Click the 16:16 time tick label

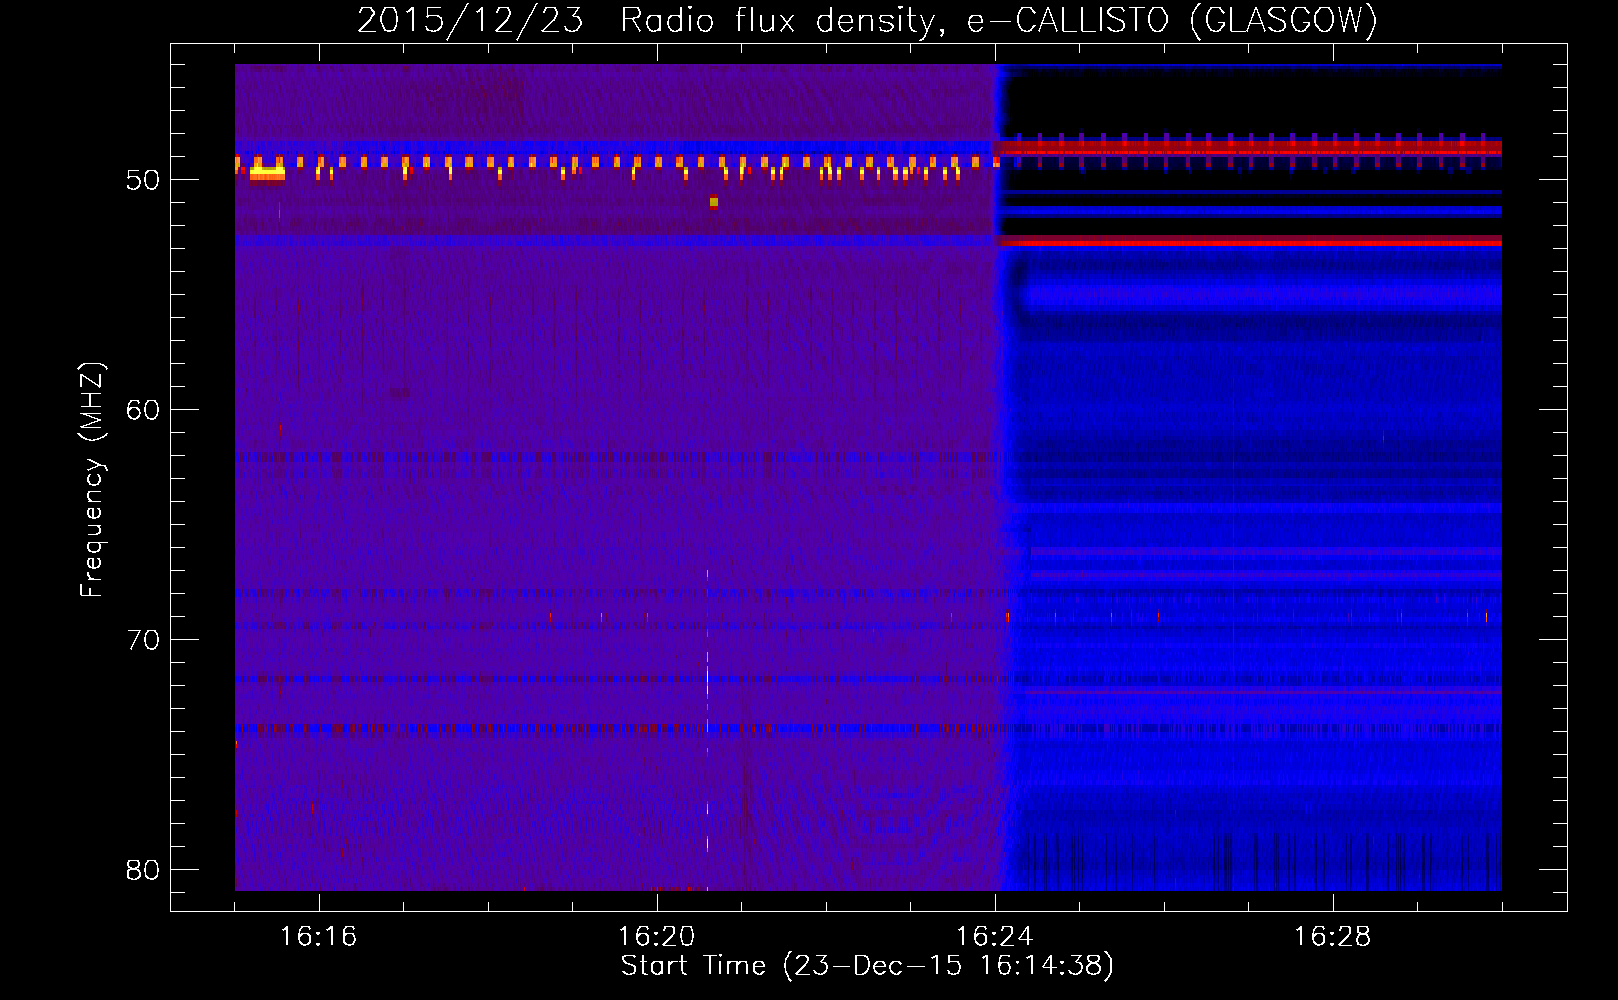(x=318, y=937)
